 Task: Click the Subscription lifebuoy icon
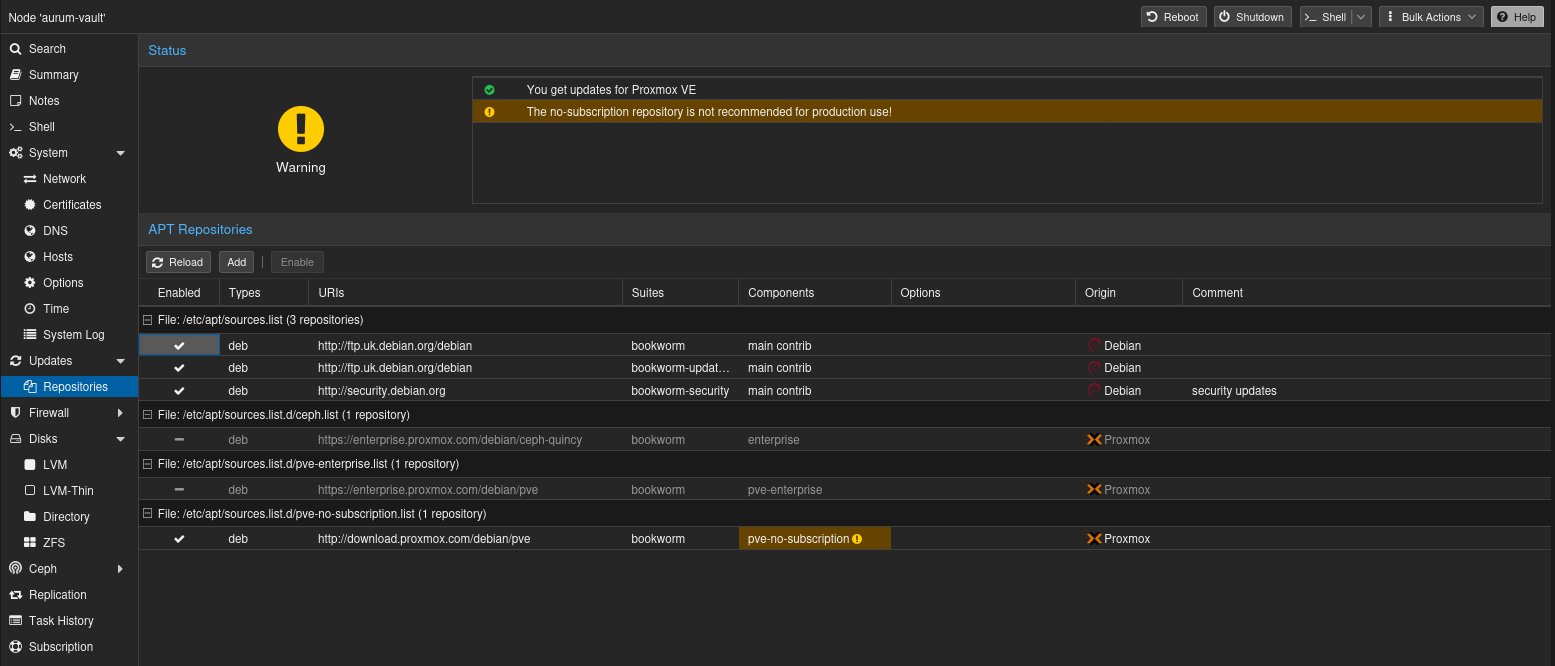[15, 647]
